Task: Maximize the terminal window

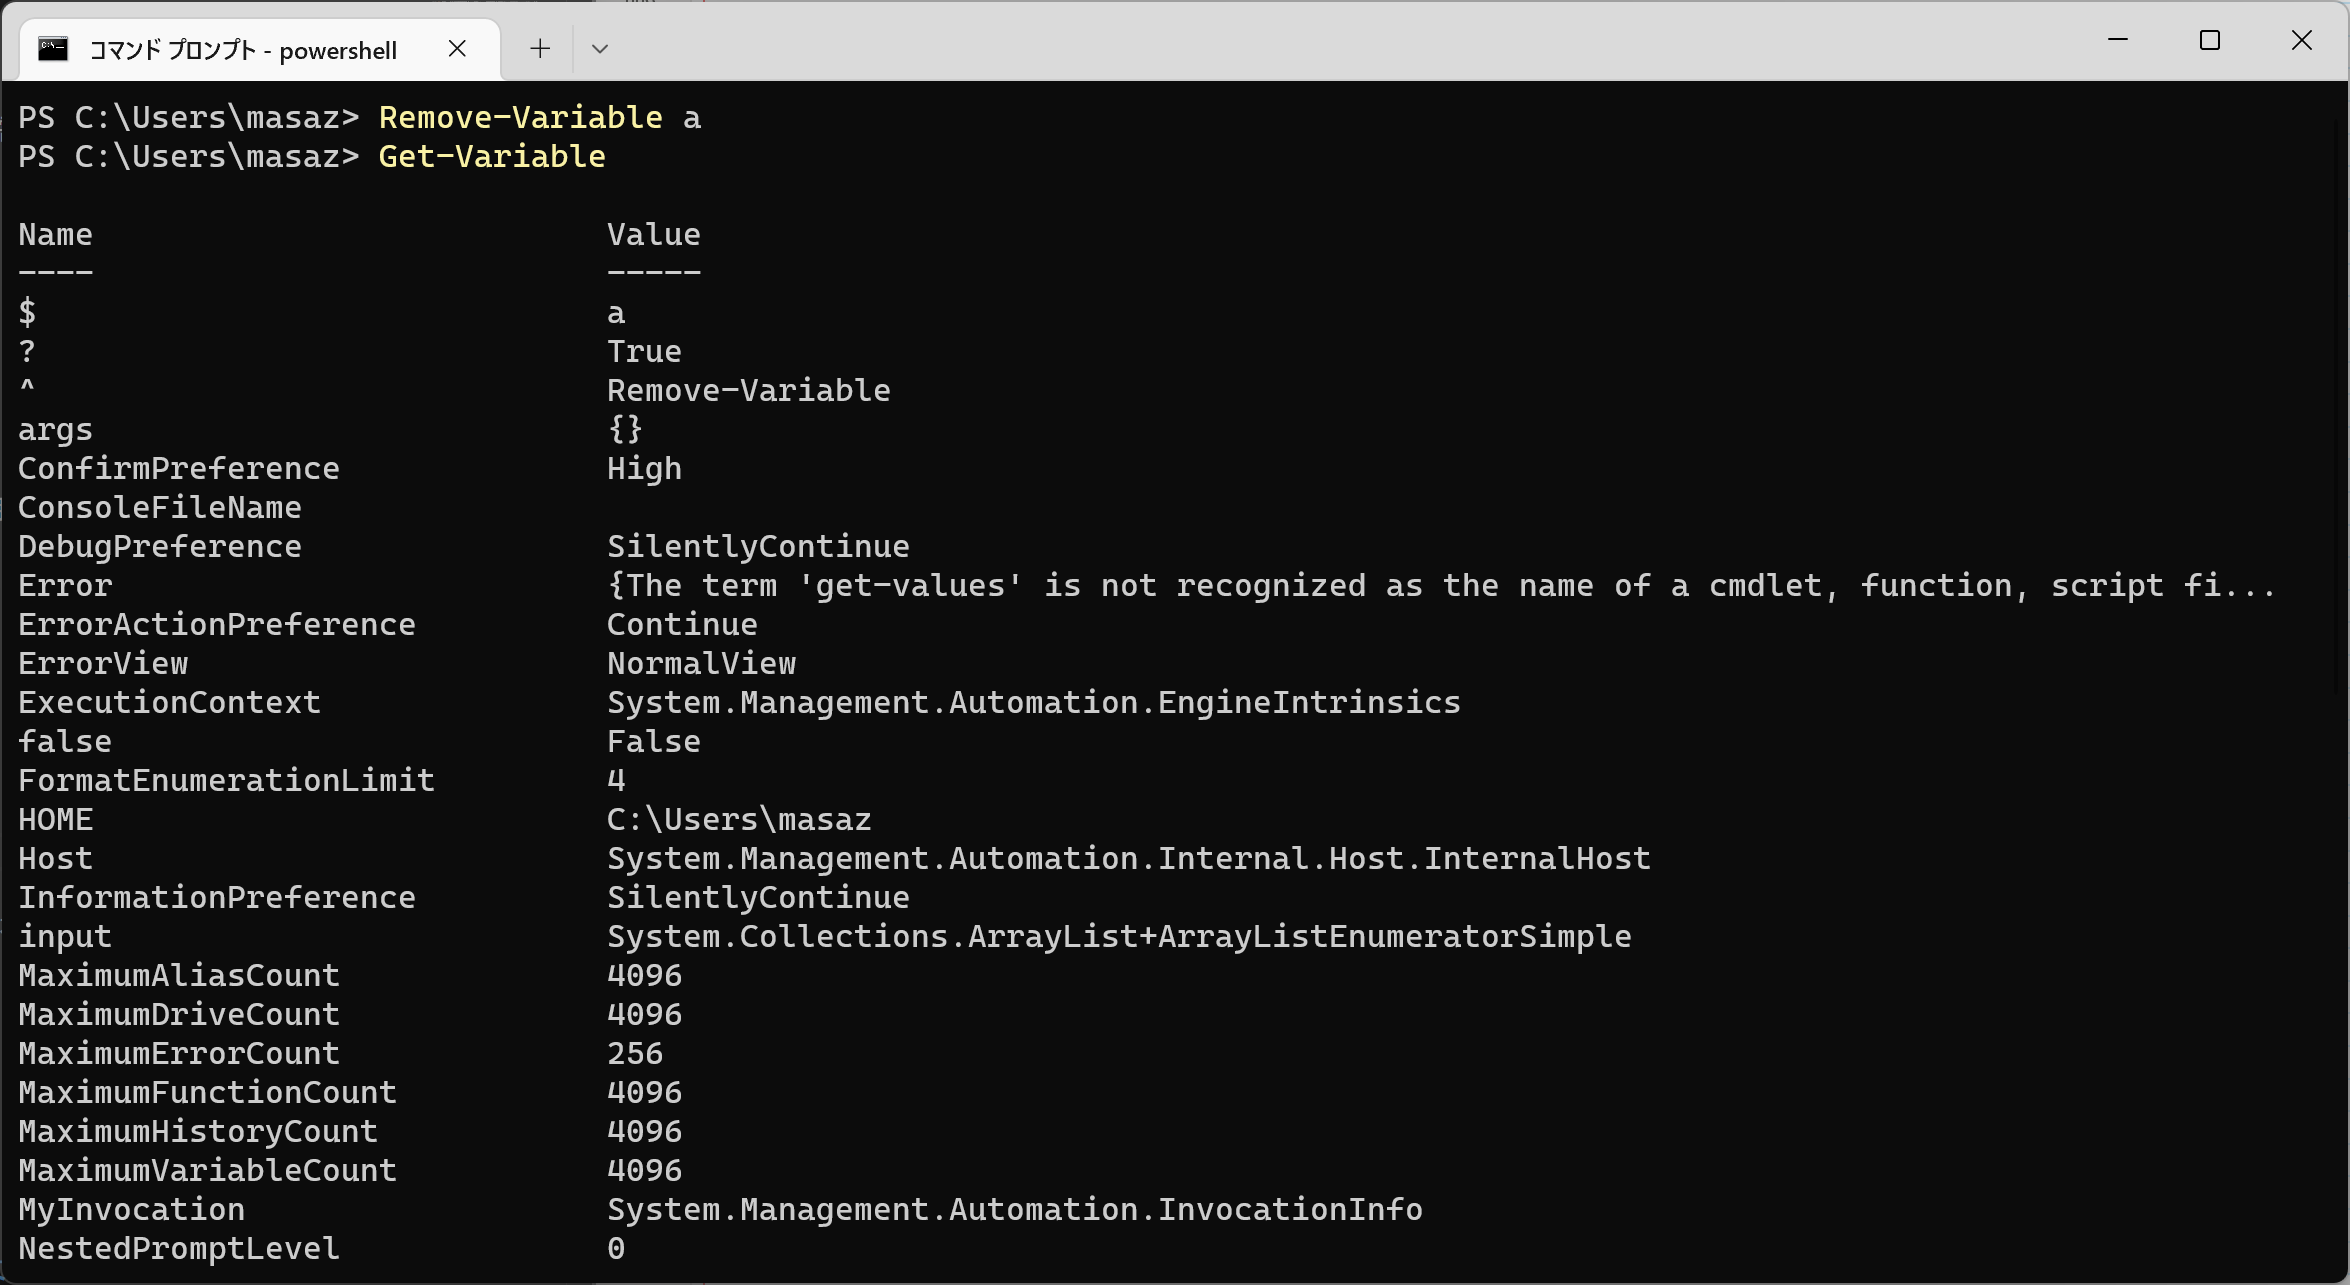Action: [x=2210, y=40]
